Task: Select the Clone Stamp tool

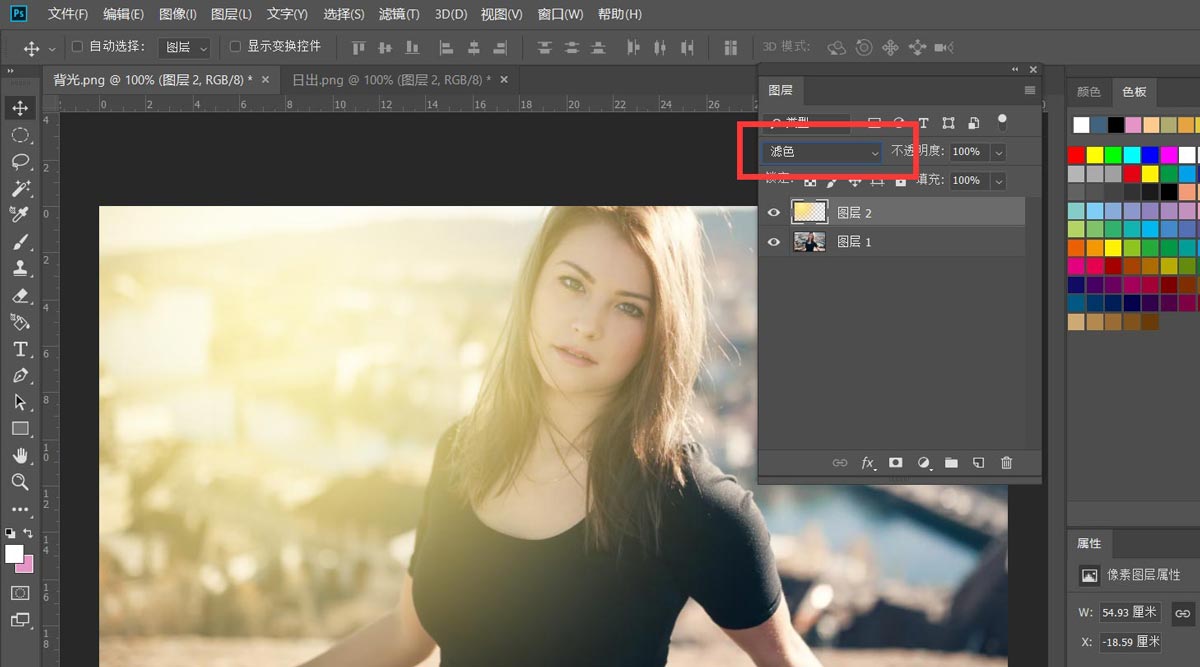Action: point(20,268)
